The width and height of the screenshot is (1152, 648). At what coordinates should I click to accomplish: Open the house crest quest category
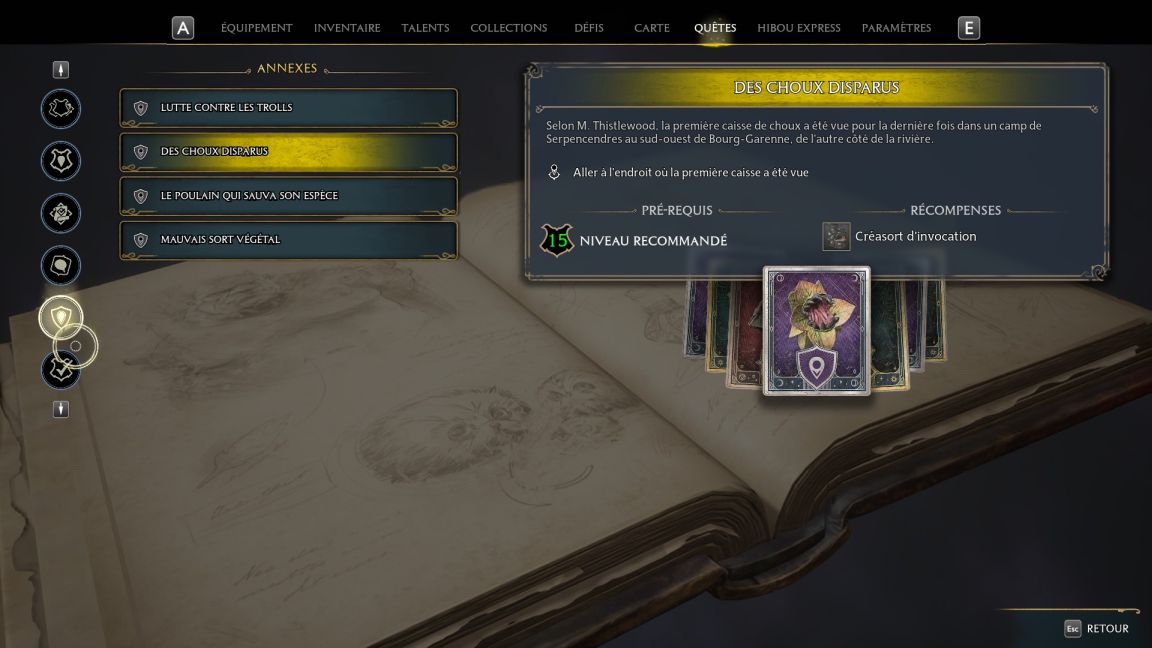[x=61, y=161]
